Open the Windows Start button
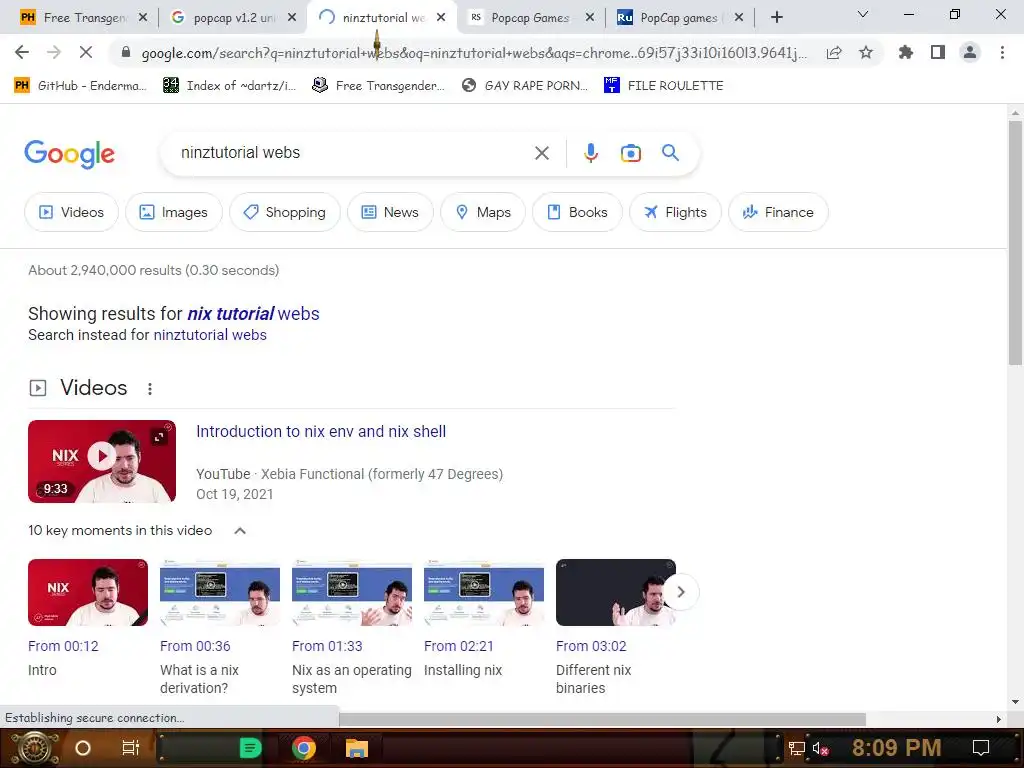This screenshot has width=1024, height=768. 35,748
